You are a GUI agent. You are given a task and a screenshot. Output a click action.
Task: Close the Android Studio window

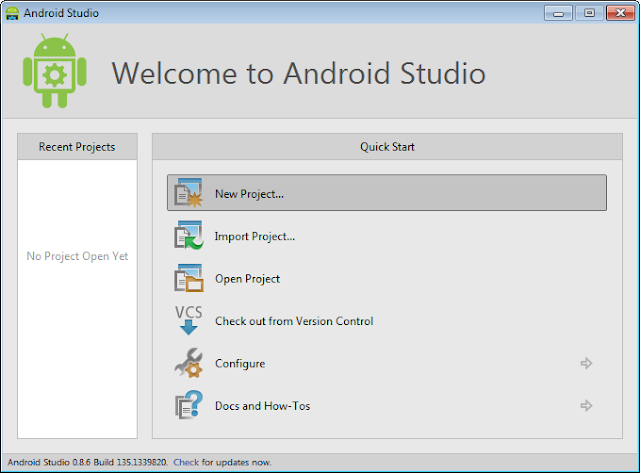point(620,13)
